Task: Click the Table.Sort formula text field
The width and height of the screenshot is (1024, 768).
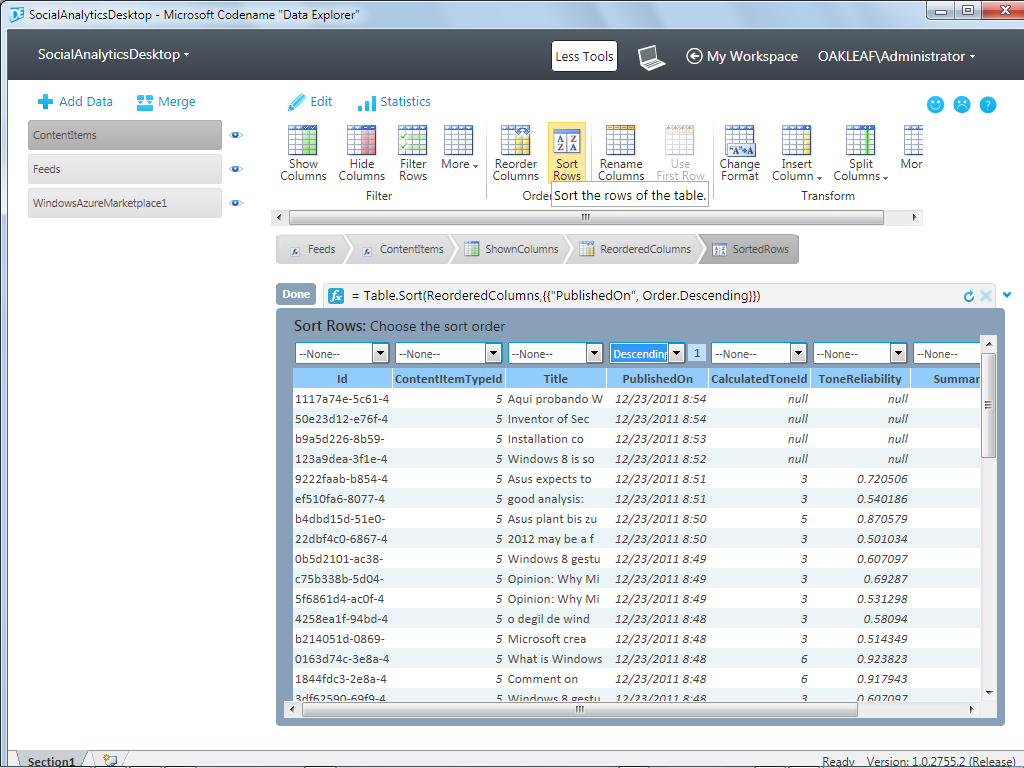Action: 653,296
